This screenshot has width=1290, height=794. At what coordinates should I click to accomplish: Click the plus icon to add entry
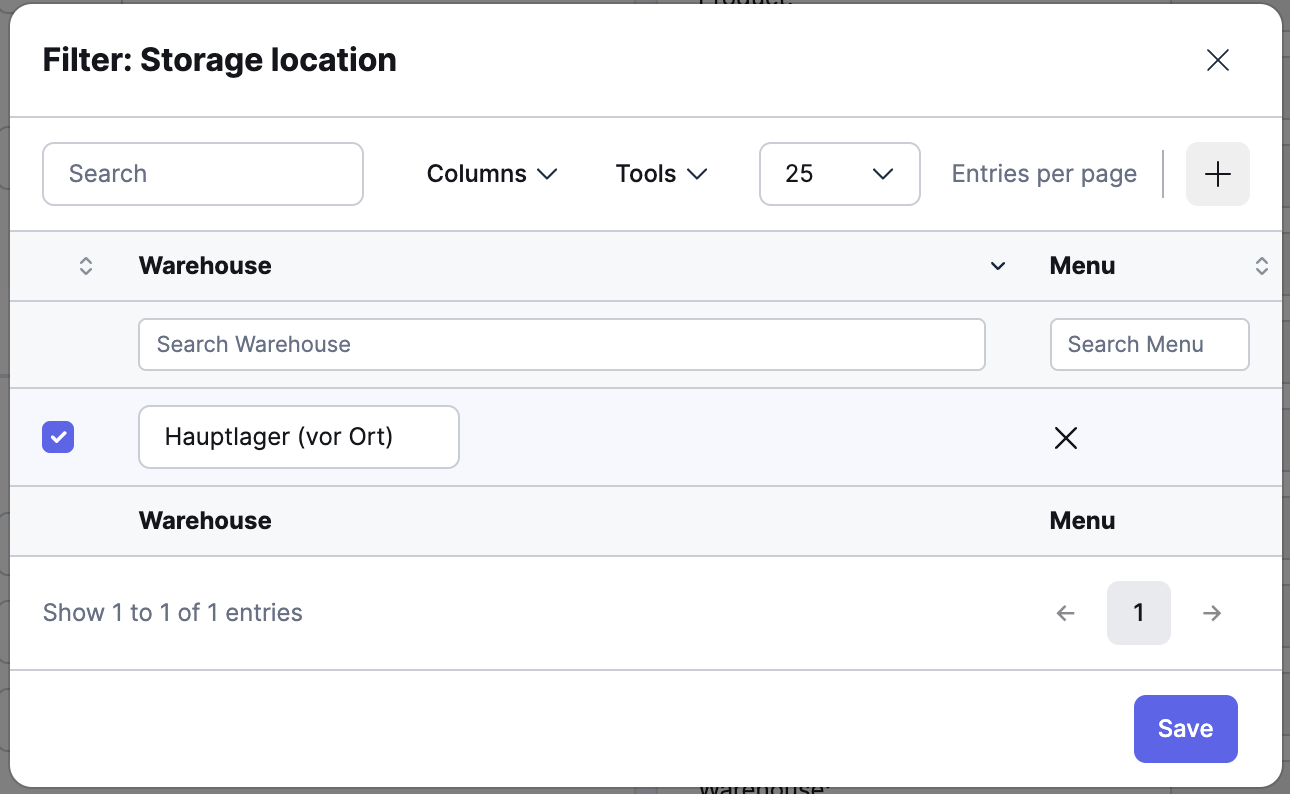(x=1217, y=174)
